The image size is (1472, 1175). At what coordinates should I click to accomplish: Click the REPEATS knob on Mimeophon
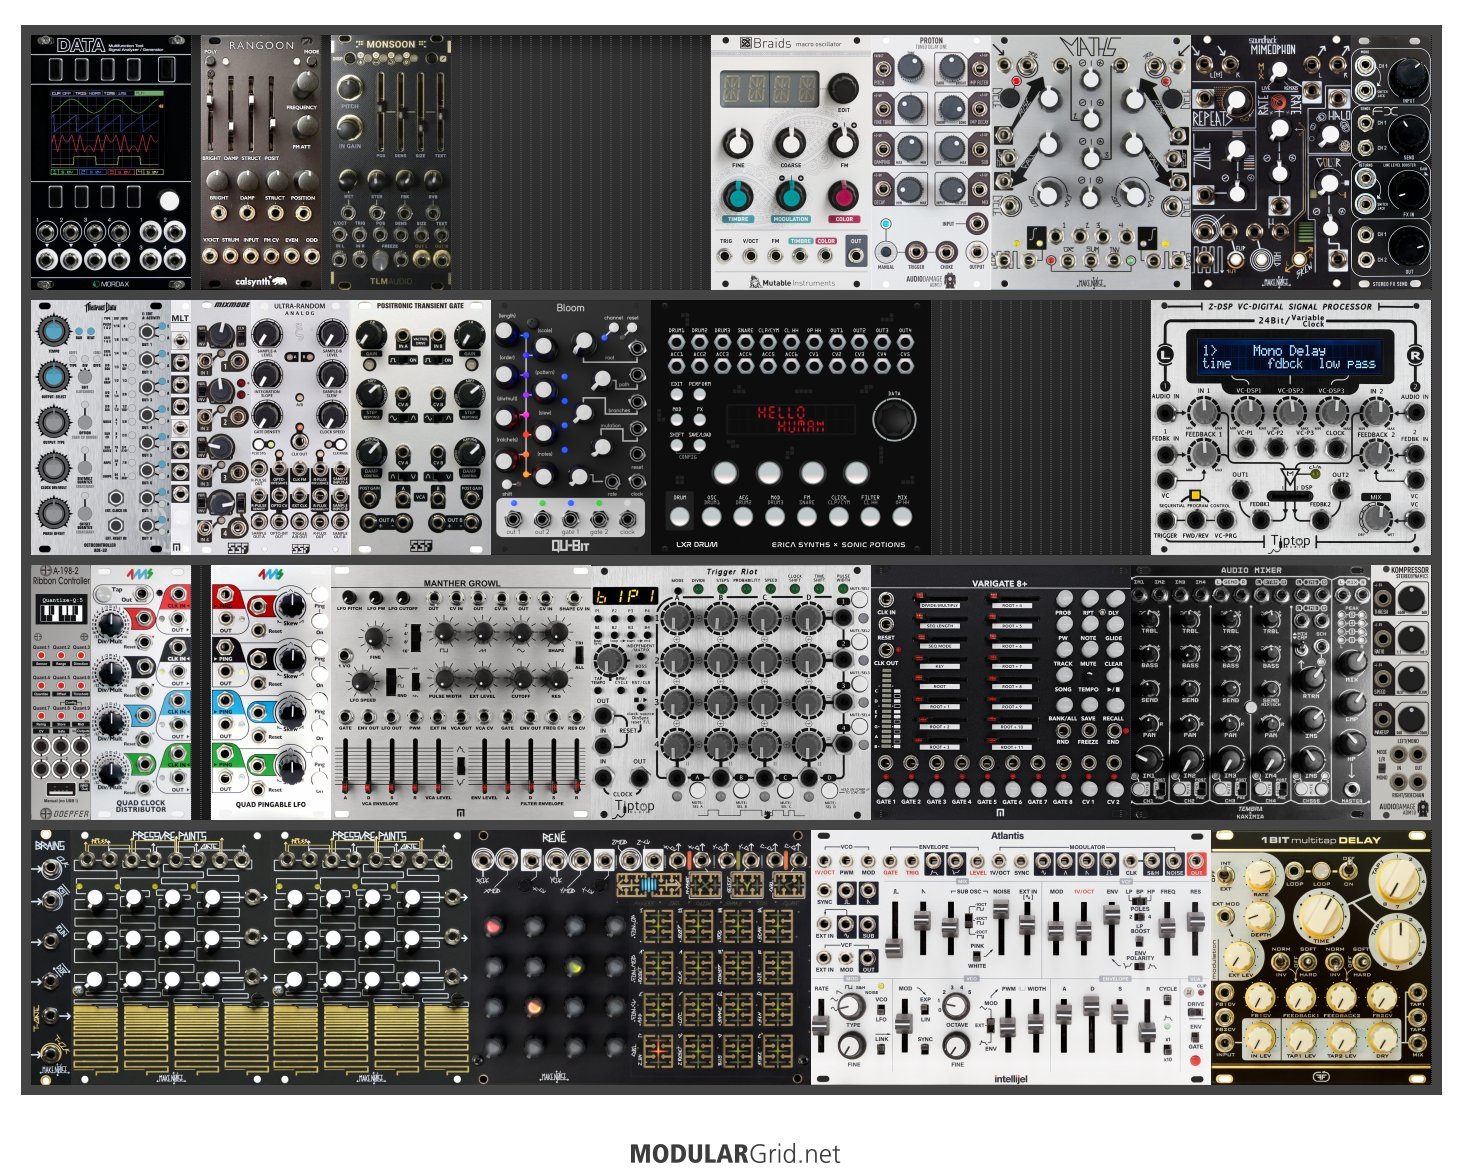[1238, 101]
